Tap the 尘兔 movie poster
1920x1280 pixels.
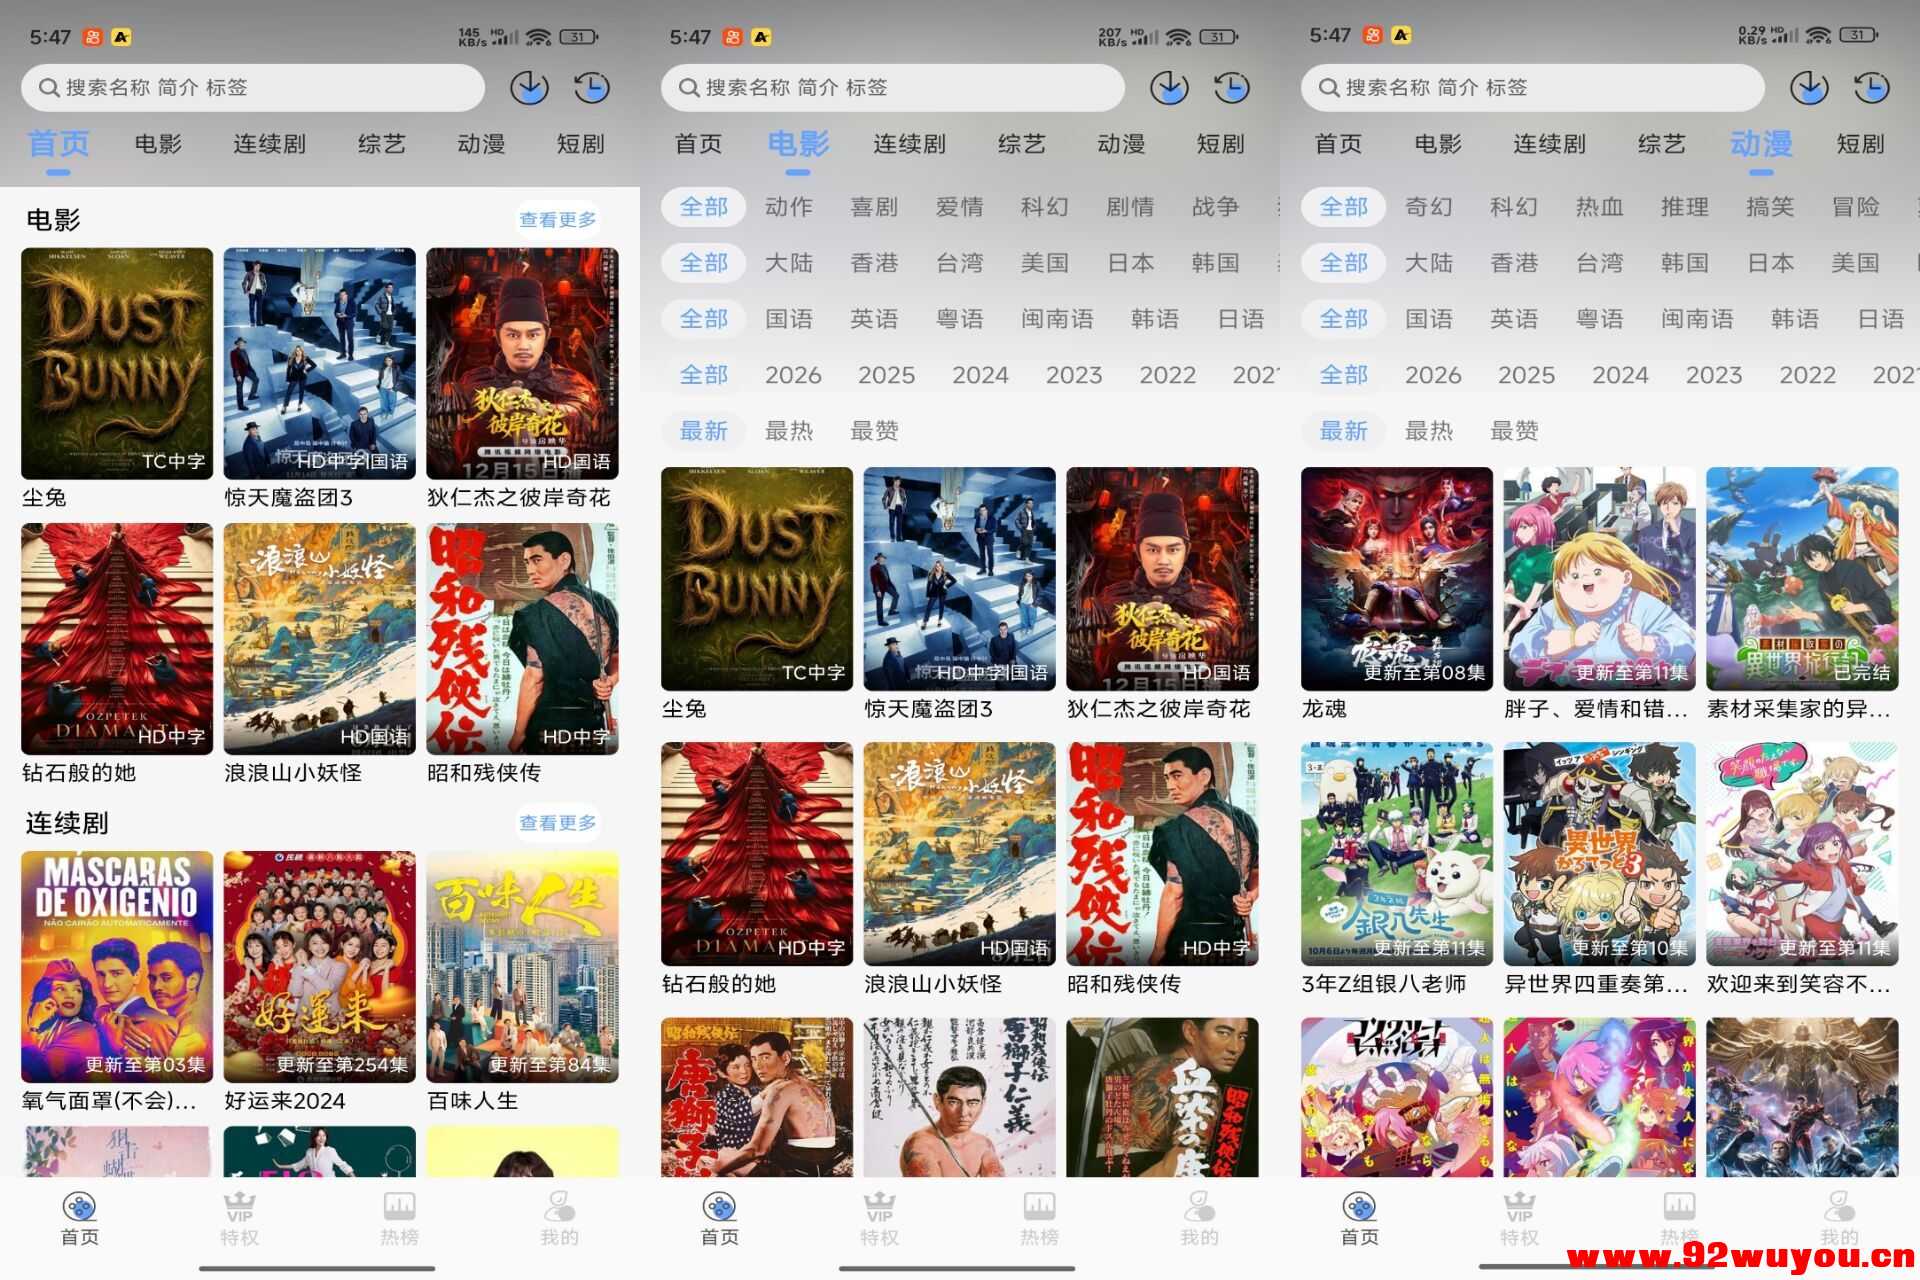pyautogui.click(x=116, y=365)
